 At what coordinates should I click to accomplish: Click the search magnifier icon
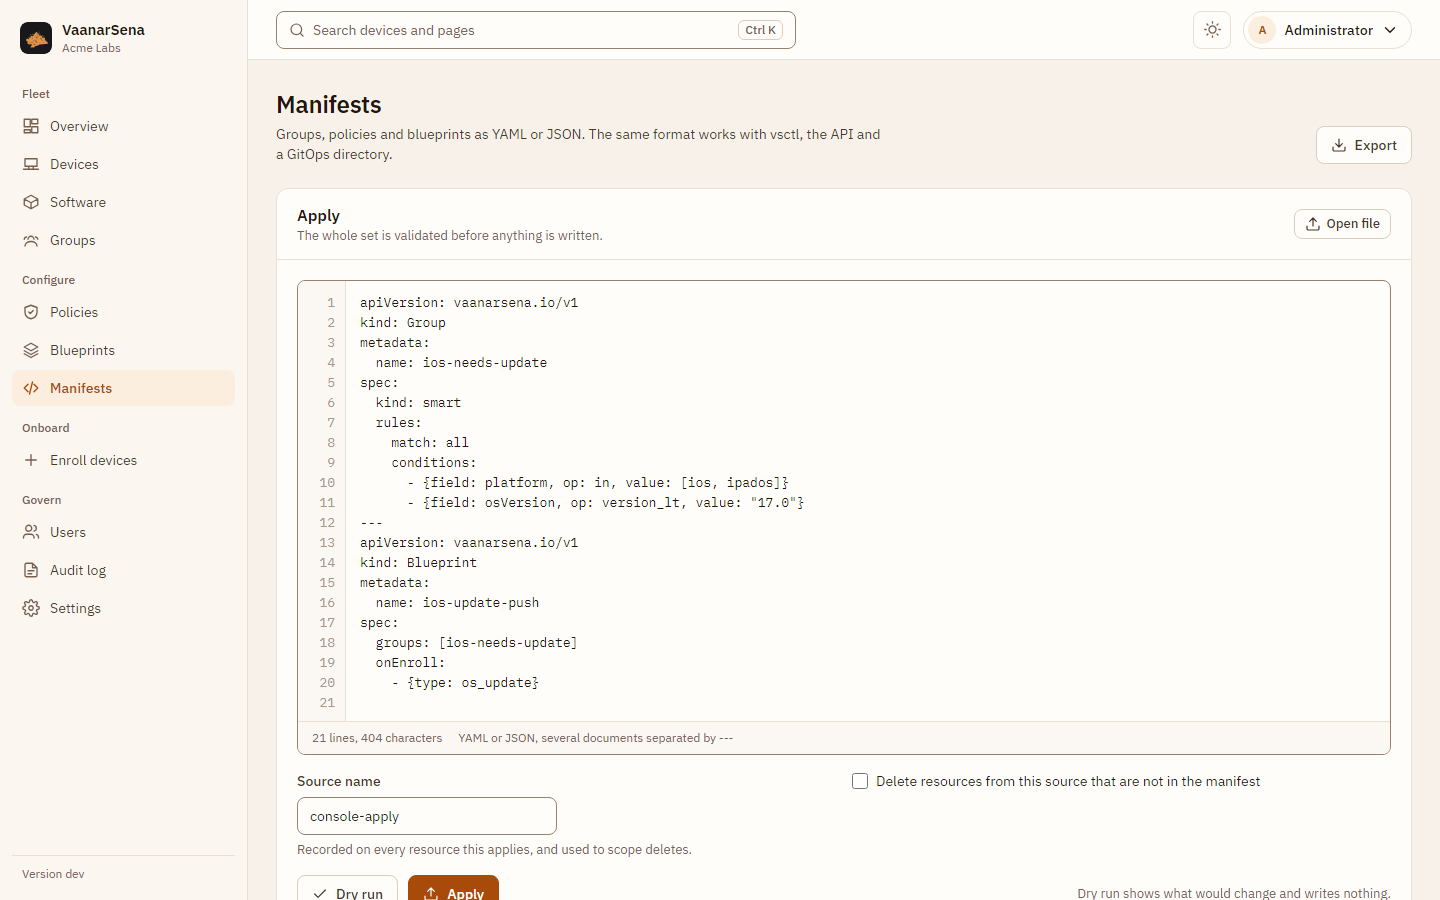point(297,30)
